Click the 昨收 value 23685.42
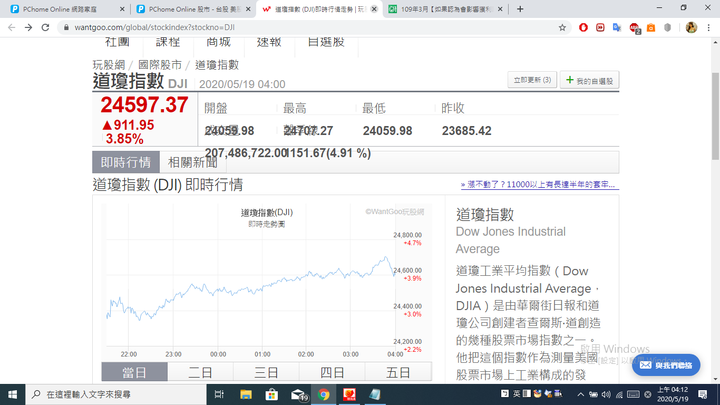 (x=467, y=131)
